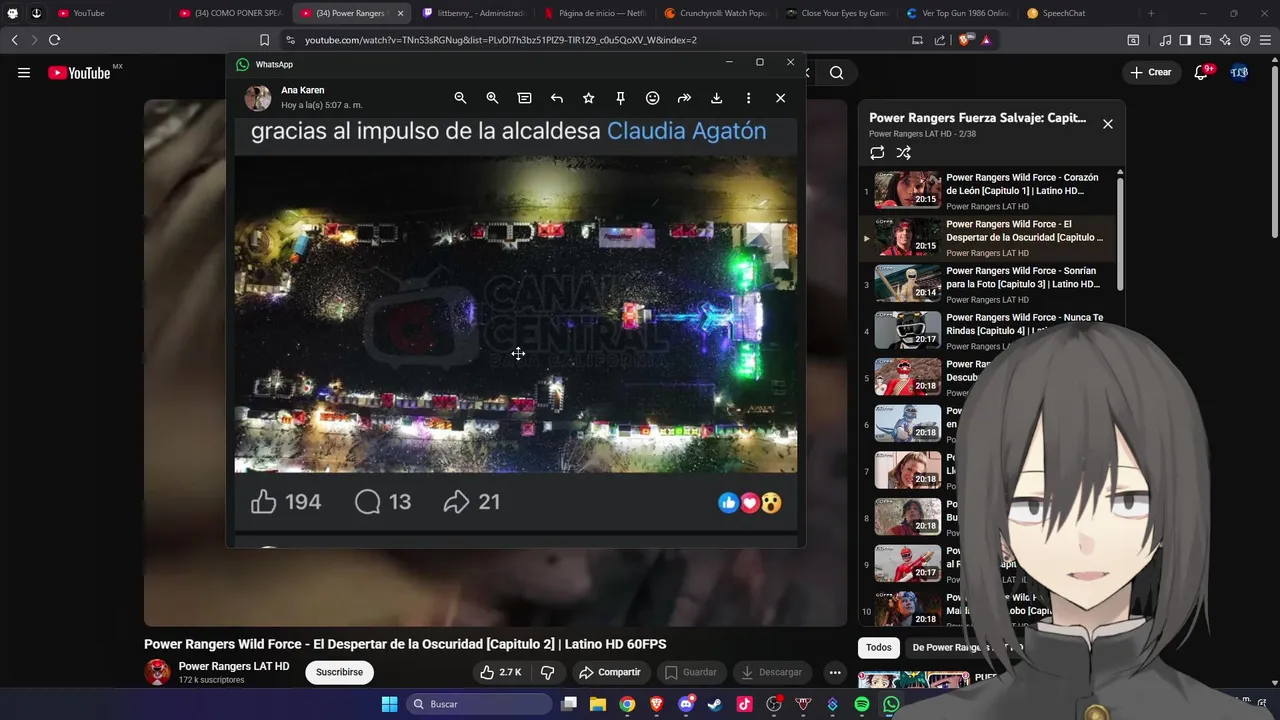Switch to Crunchyroll browser tab
Image resolution: width=1280 pixels, height=720 pixels.
tap(717, 13)
